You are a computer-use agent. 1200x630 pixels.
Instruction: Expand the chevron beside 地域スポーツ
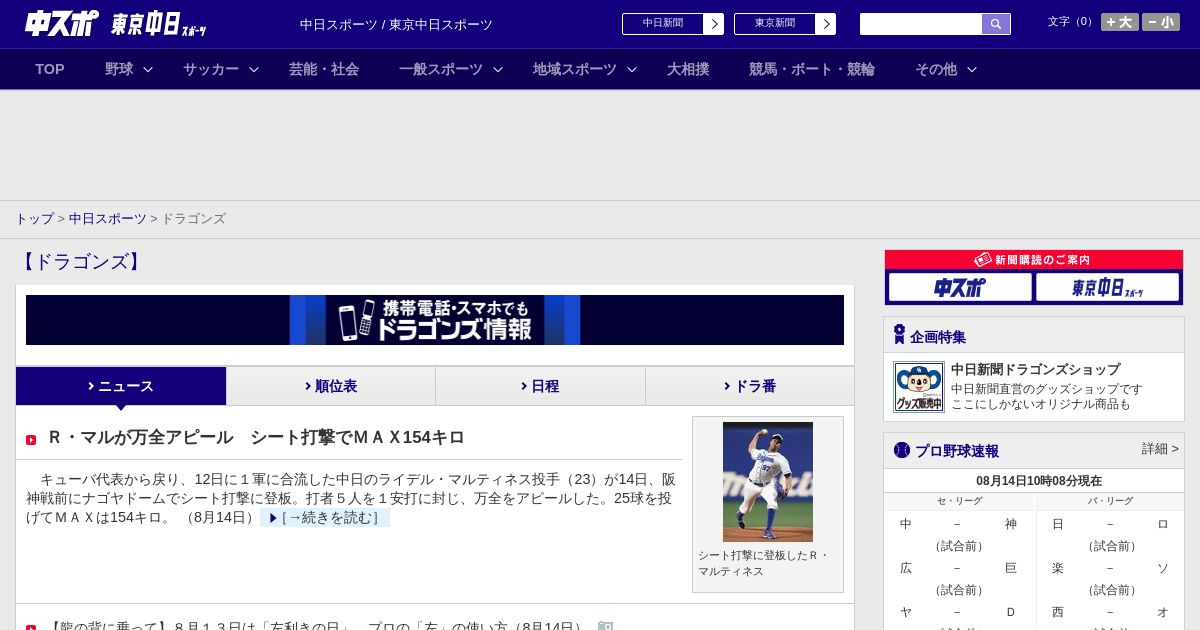click(632, 69)
